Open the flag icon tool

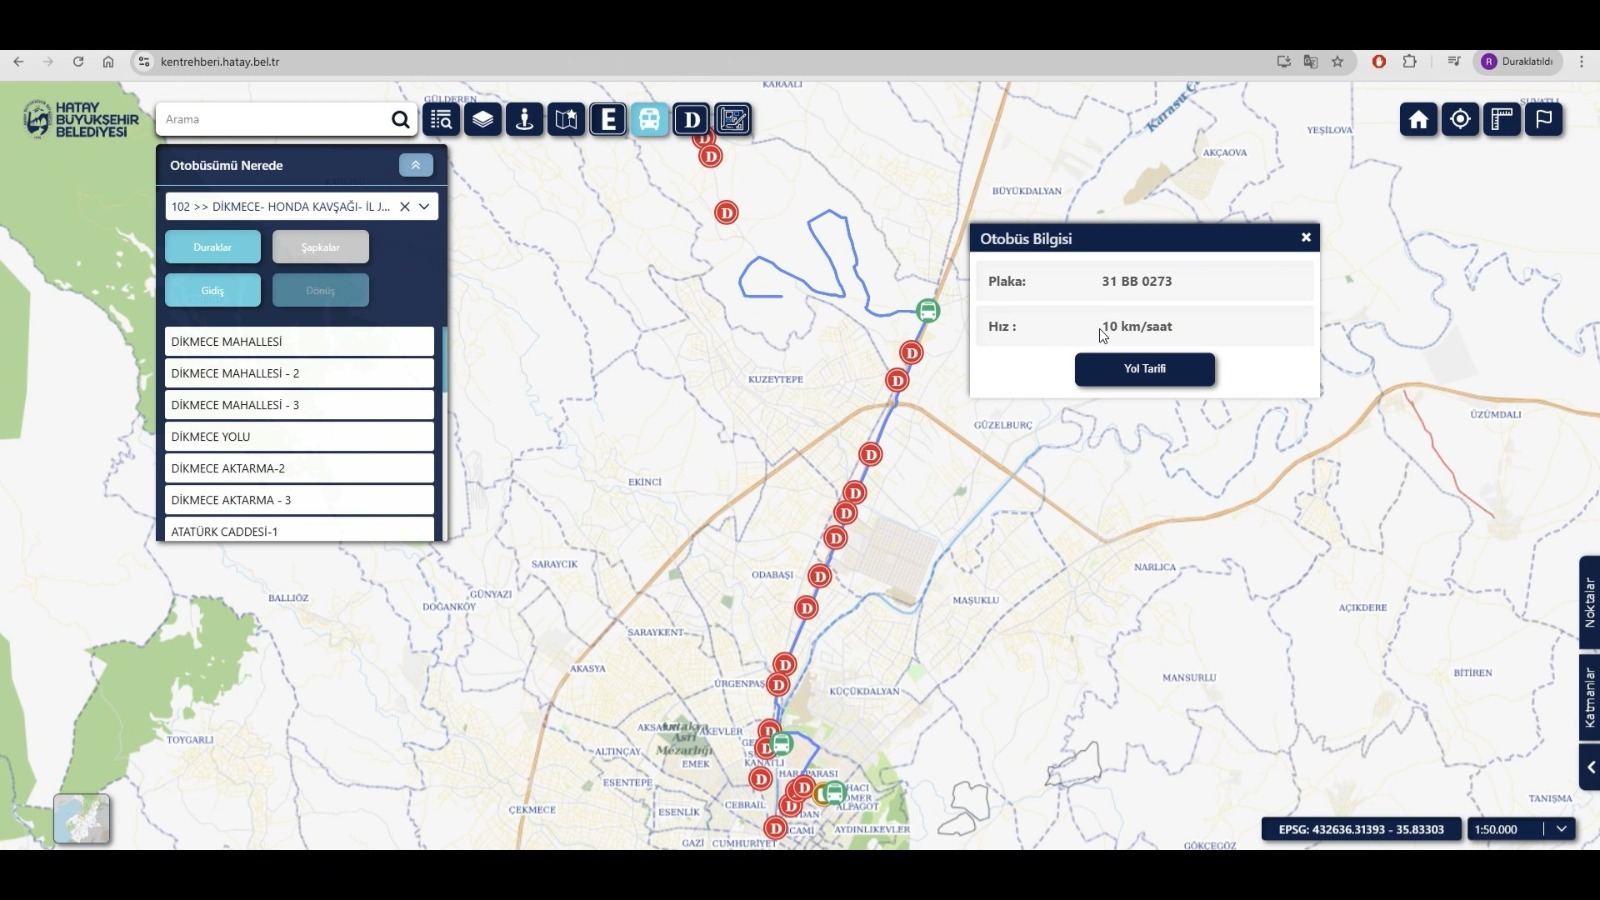point(1544,120)
